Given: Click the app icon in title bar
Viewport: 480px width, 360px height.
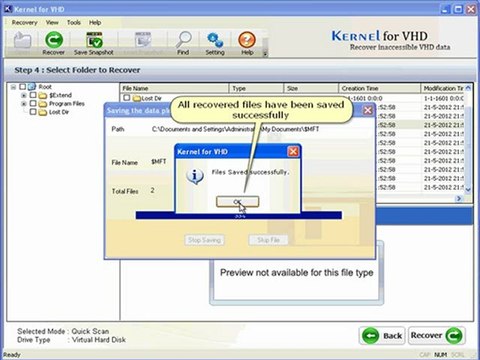Looking at the screenshot, I should pyautogui.click(x=8, y=9).
